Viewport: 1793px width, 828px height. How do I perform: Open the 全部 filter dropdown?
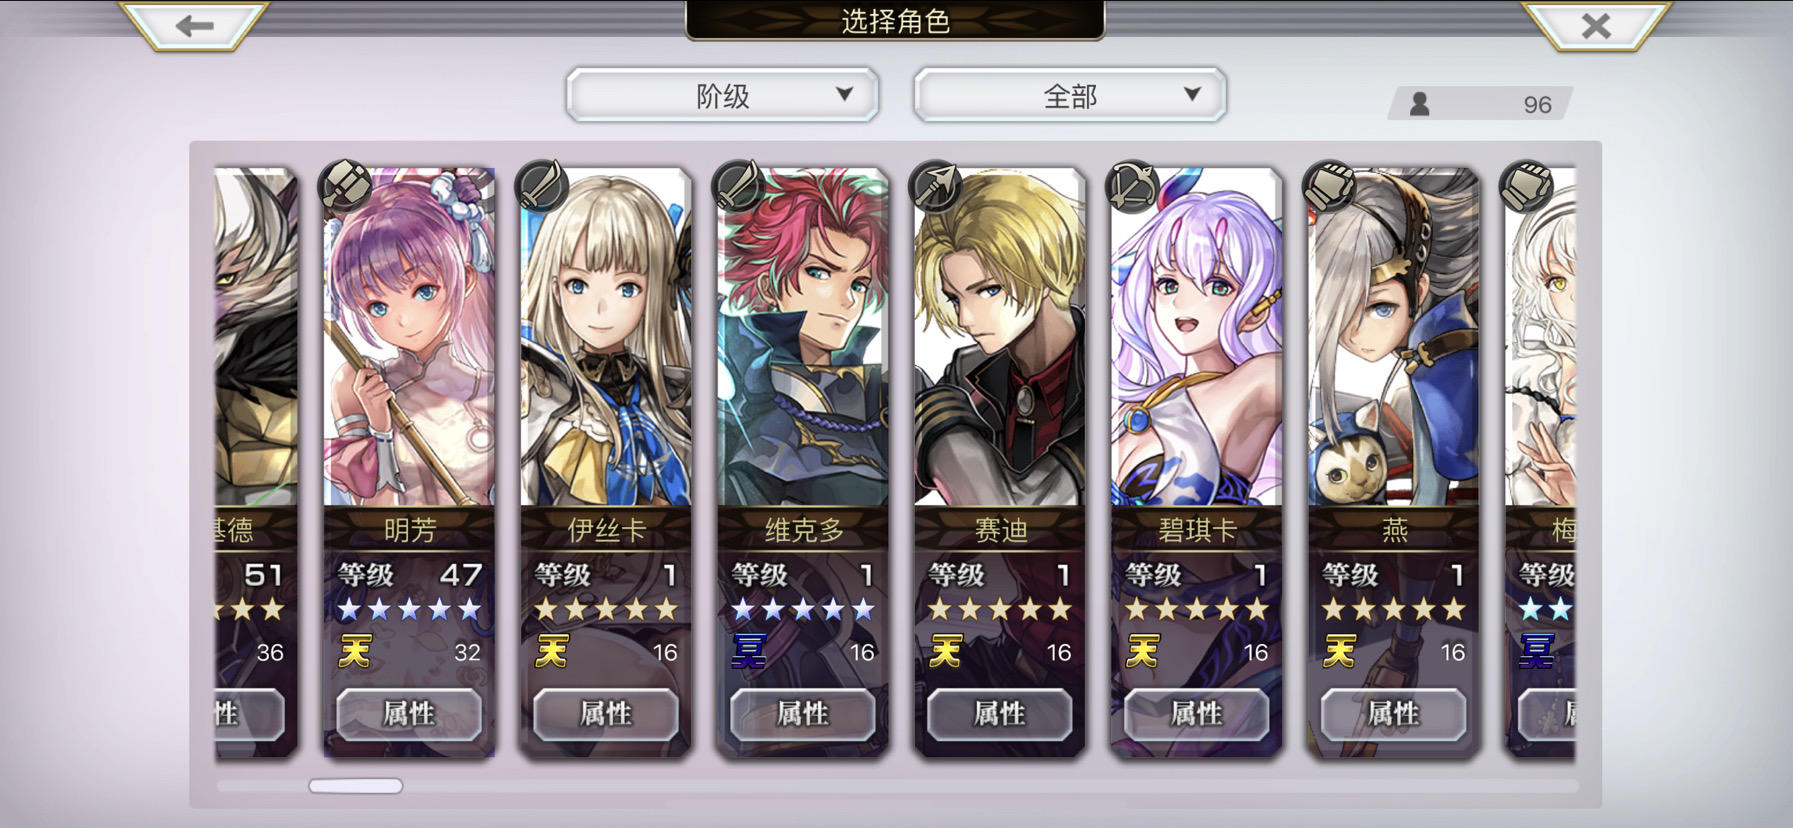[x=1070, y=95]
